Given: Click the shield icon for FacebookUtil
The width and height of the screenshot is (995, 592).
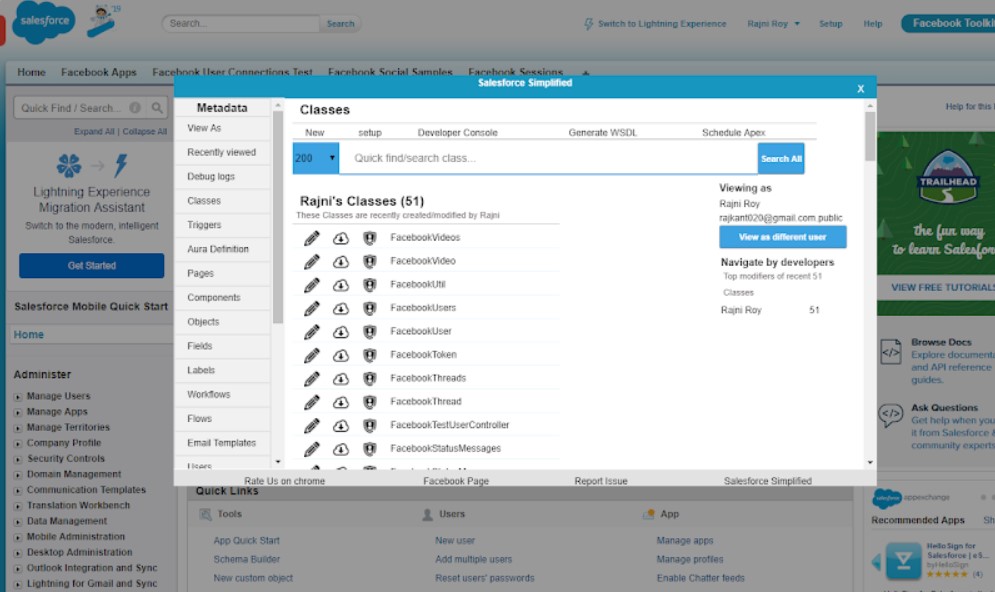Looking at the screenshot, I should click(369, 285).
